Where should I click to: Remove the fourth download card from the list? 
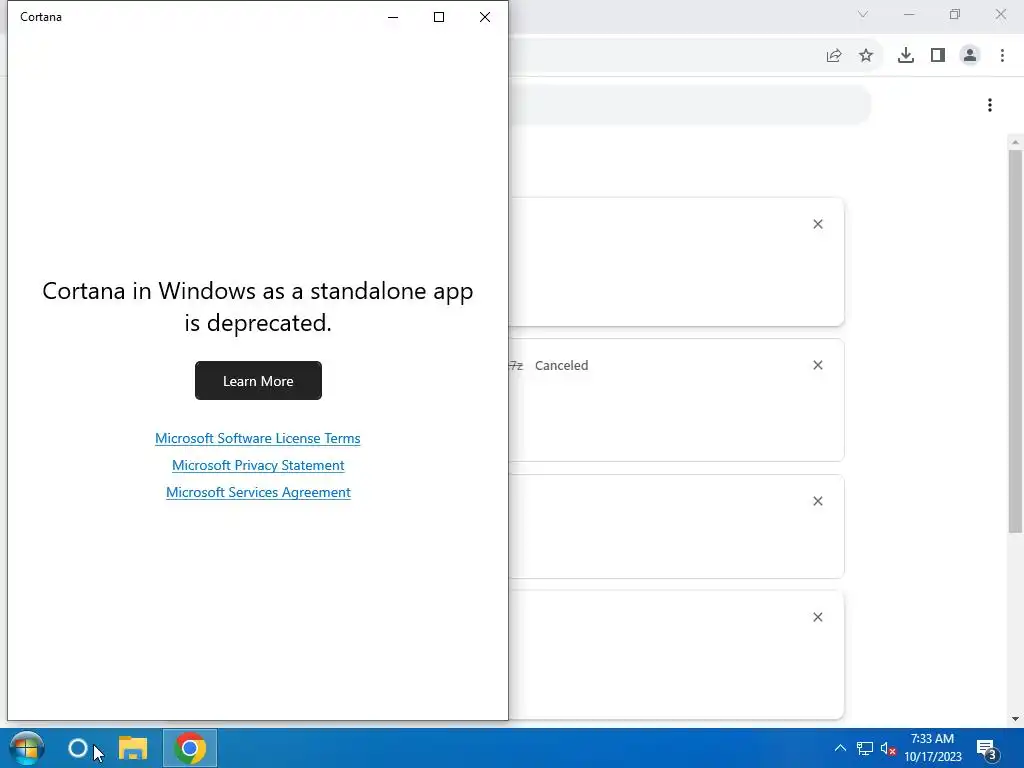pyautogui.click(x=818, y=617)
